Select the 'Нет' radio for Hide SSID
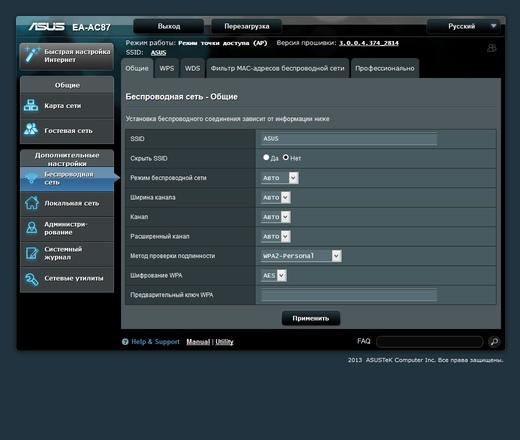Image resolution: width=520 pixels, height=440 pixels. [286, 157]
